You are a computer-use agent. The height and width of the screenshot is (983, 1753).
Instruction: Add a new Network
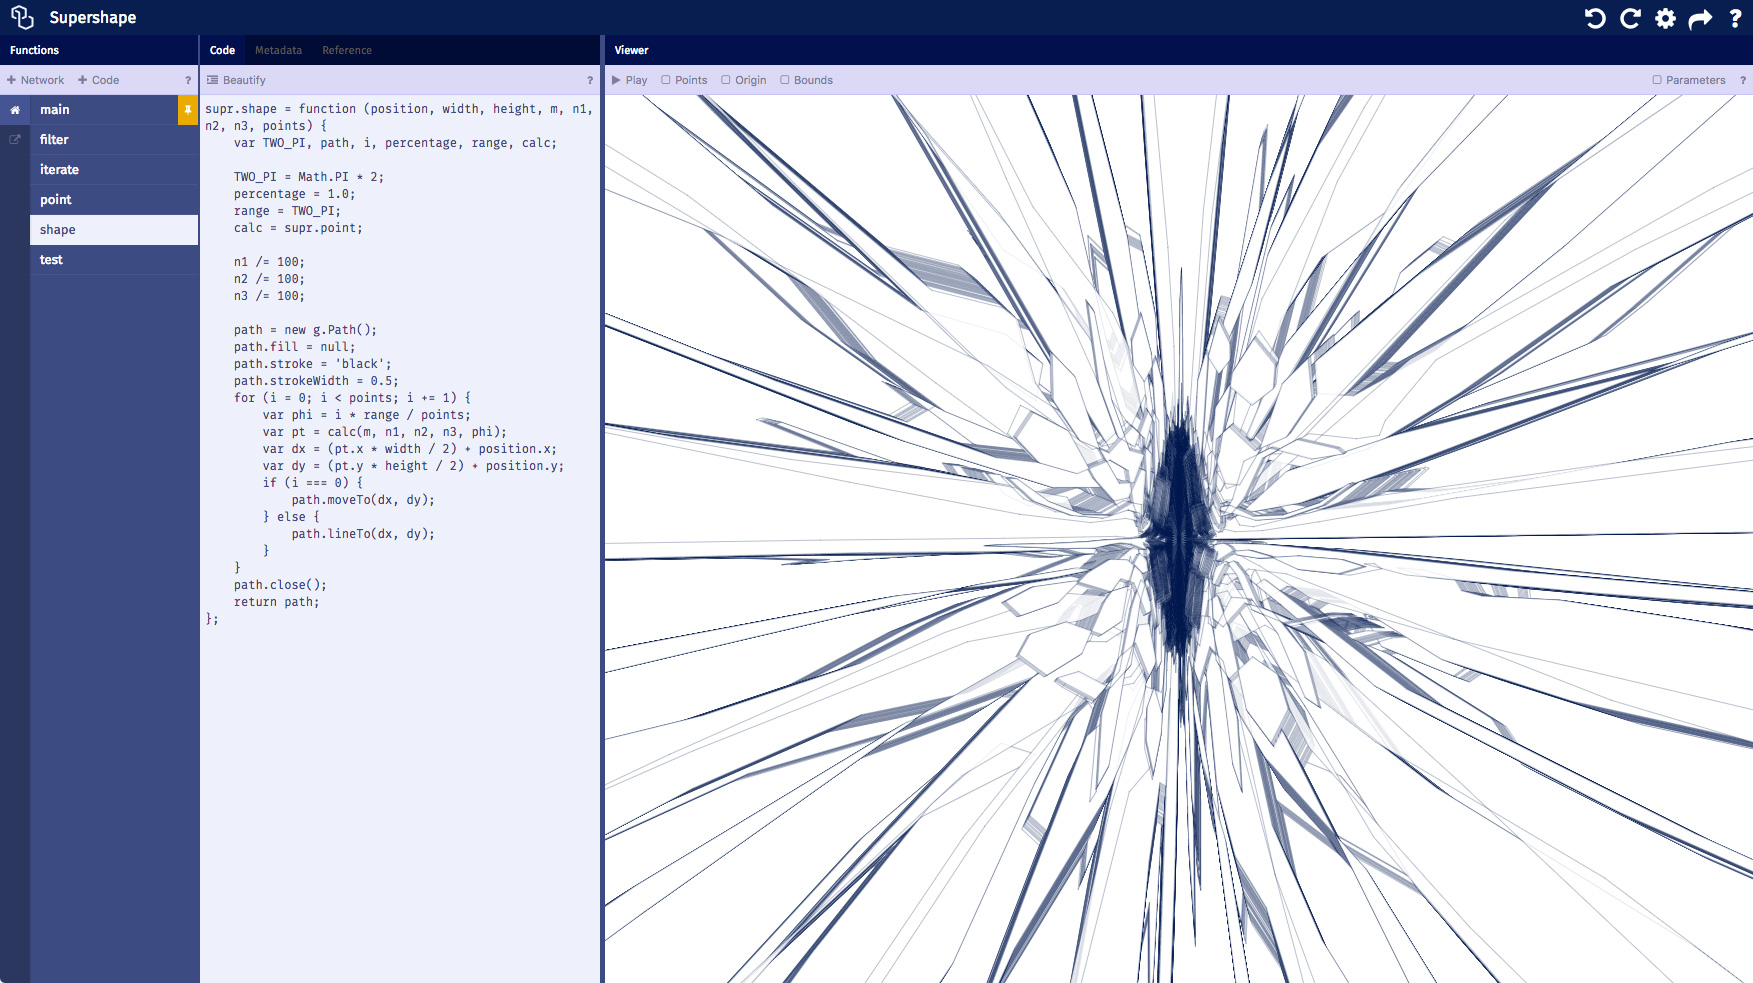click(36, 80)
